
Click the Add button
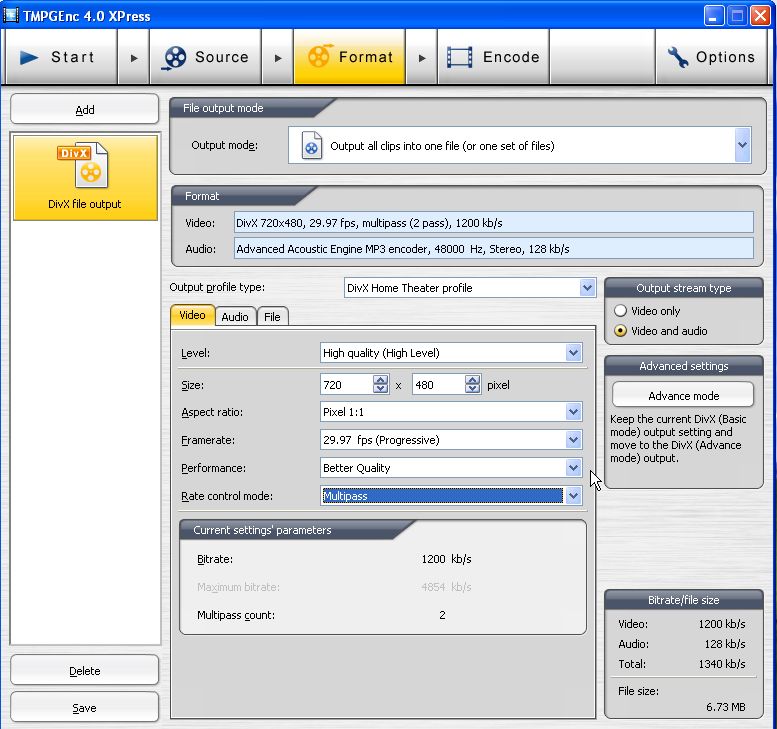[x=84, y=109]
